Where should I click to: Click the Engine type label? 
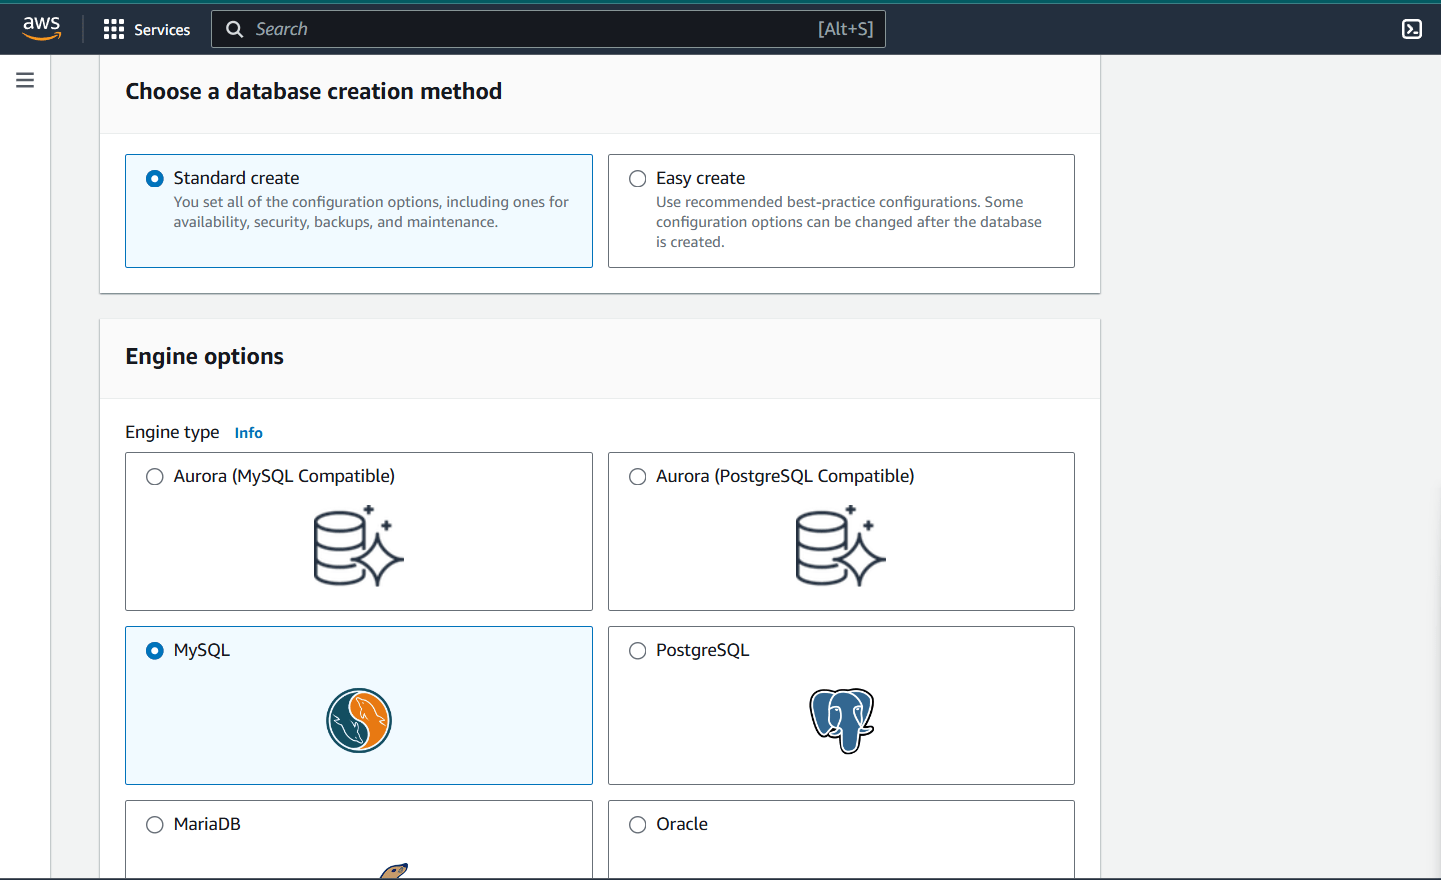coord(172,432)
